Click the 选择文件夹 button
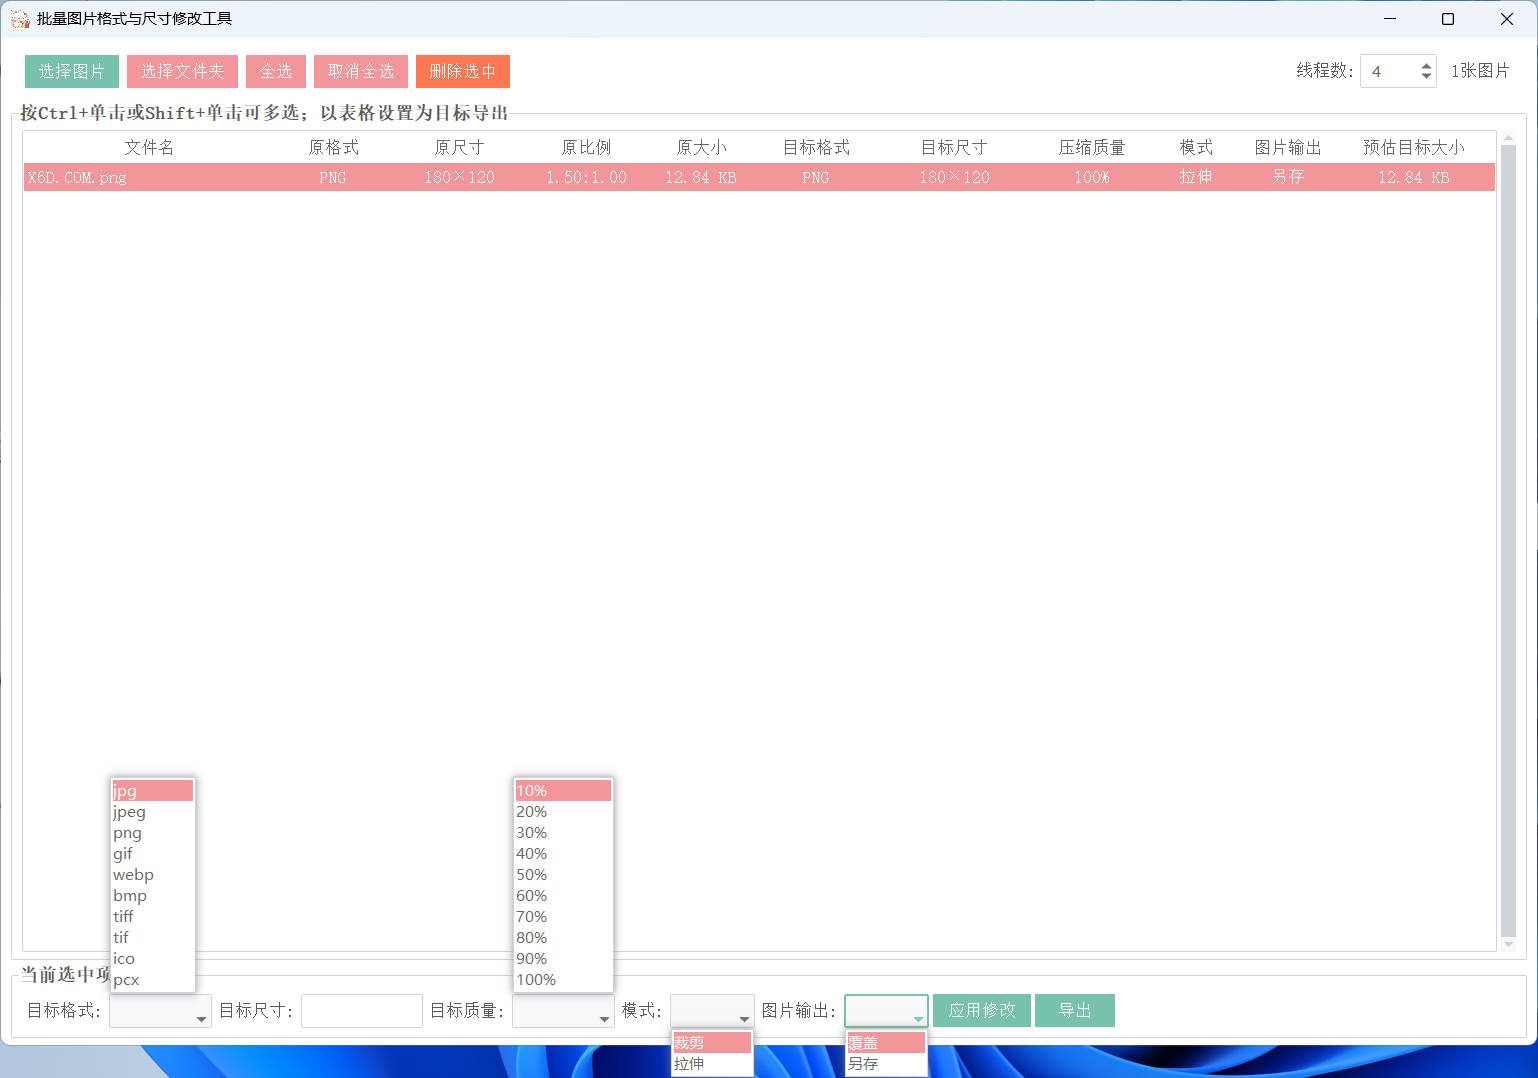The image size is (1538, 1078). (182, 71)
